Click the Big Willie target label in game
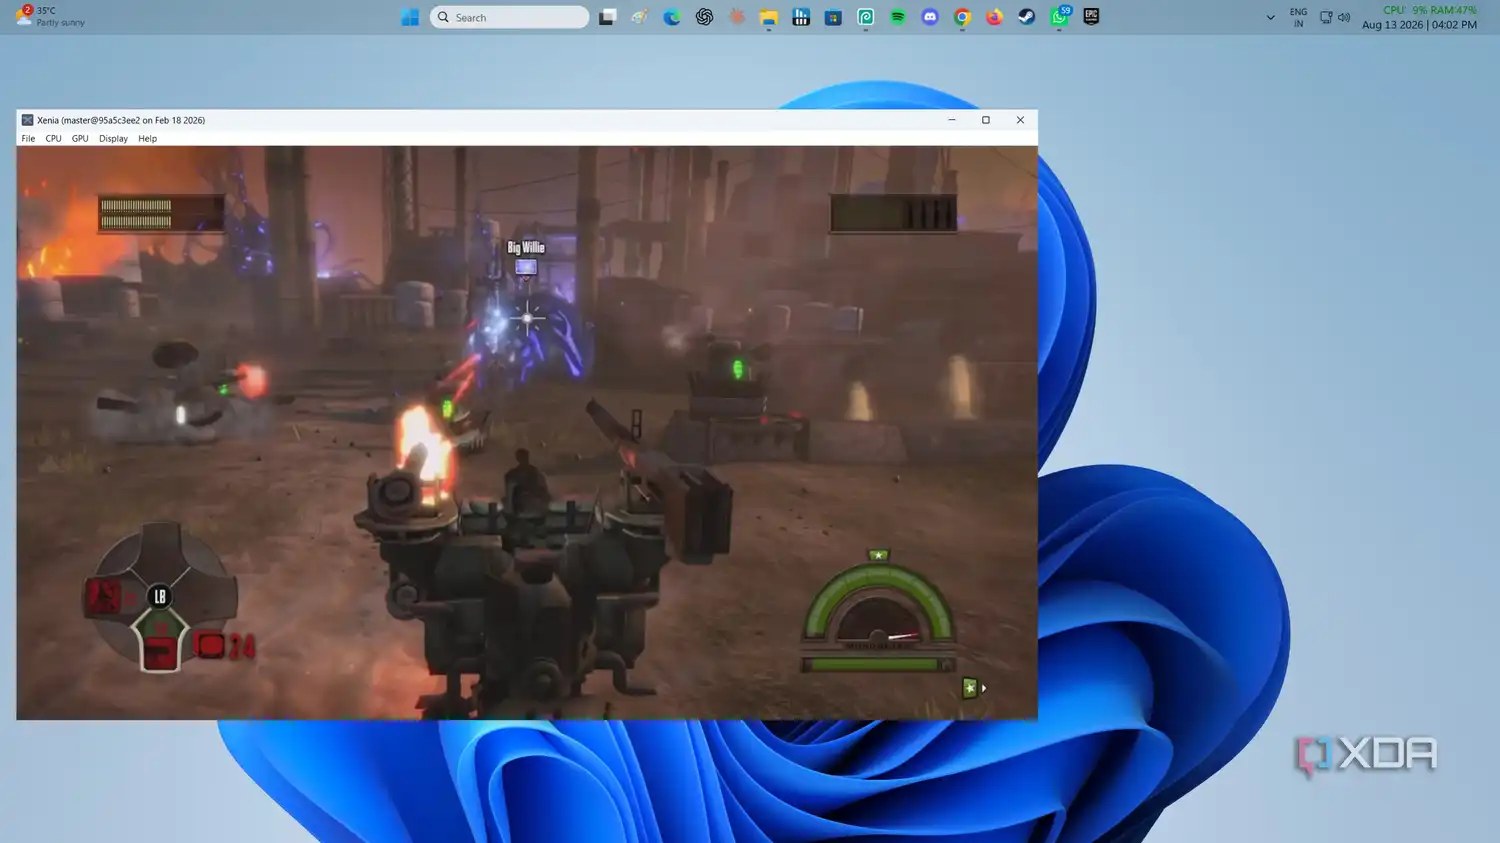Viewport: 1500px width, 843px height. click(x=526, y=247)
